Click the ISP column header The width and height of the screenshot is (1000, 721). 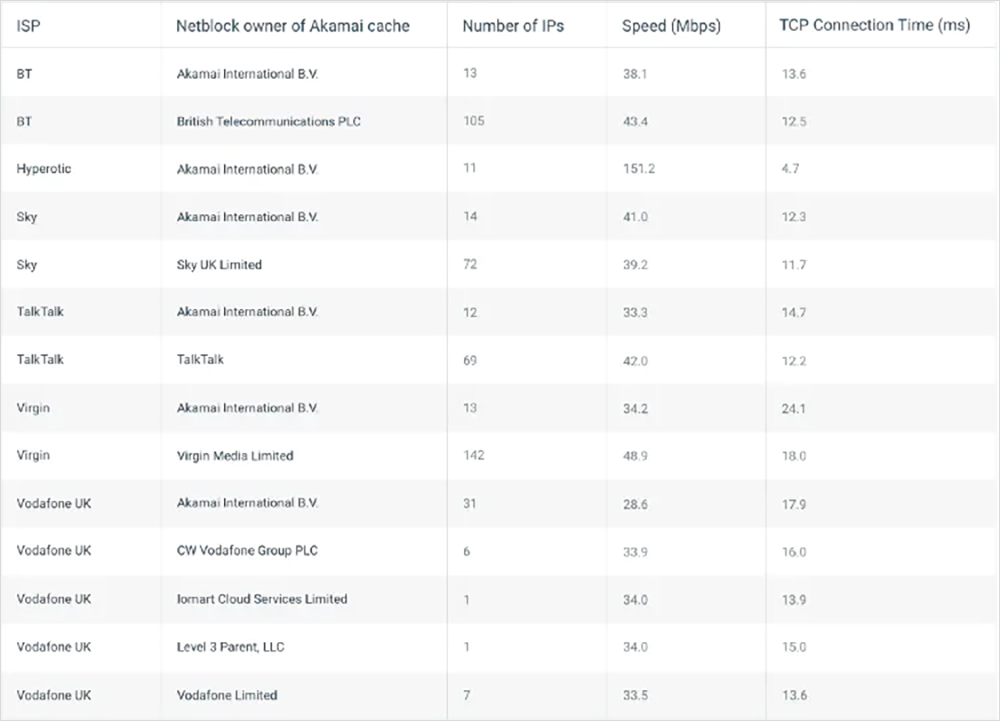click(27, 26)
